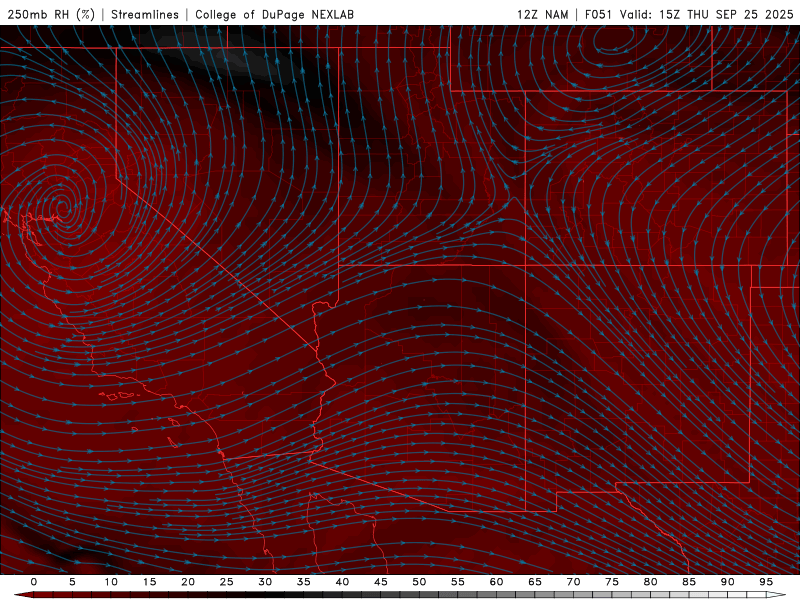Click the "Streamlines" label in header

(x=145, y=14)
